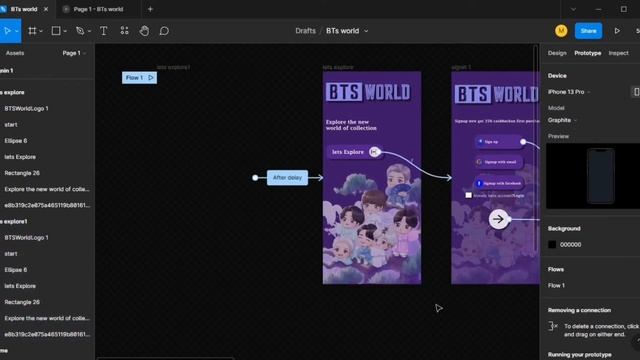Image resolution: width=640 pixels, height=360 pixels.
Task: Select first start layer
Action: 11,125
